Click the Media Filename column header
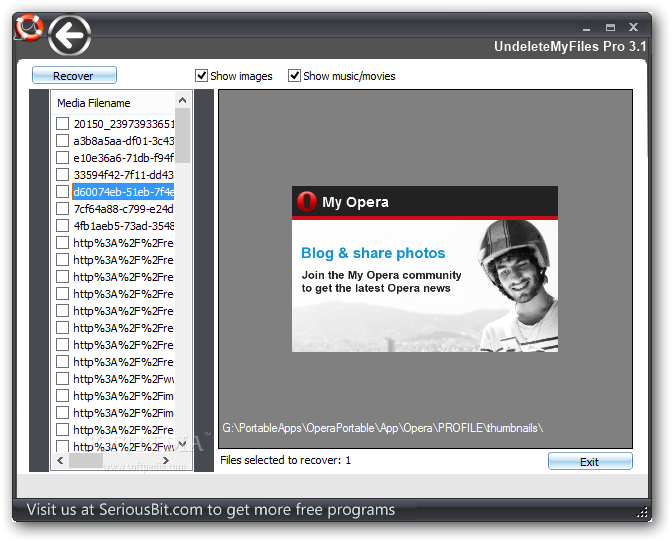The image size is (672, 542). point(113,103)
